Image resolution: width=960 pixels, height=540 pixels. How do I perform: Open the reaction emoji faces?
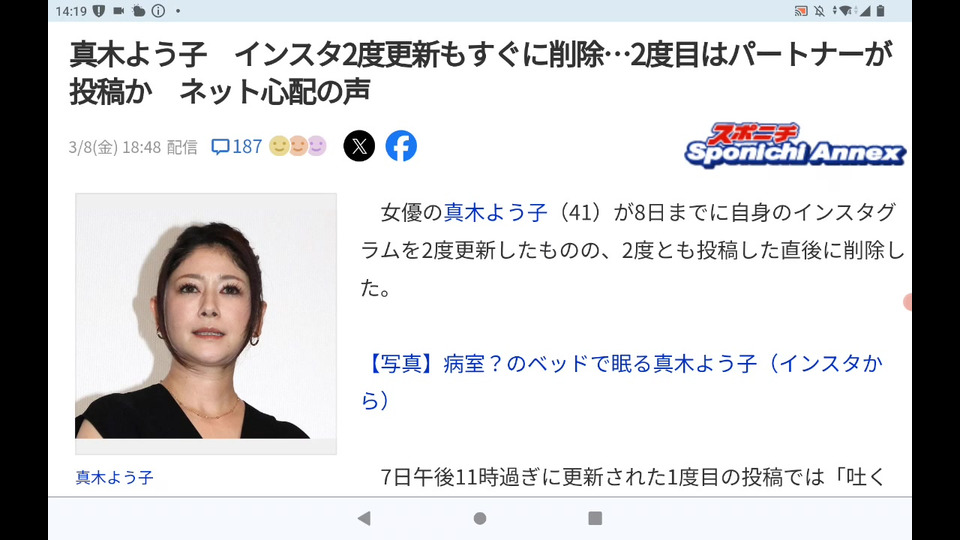point(298,146)
